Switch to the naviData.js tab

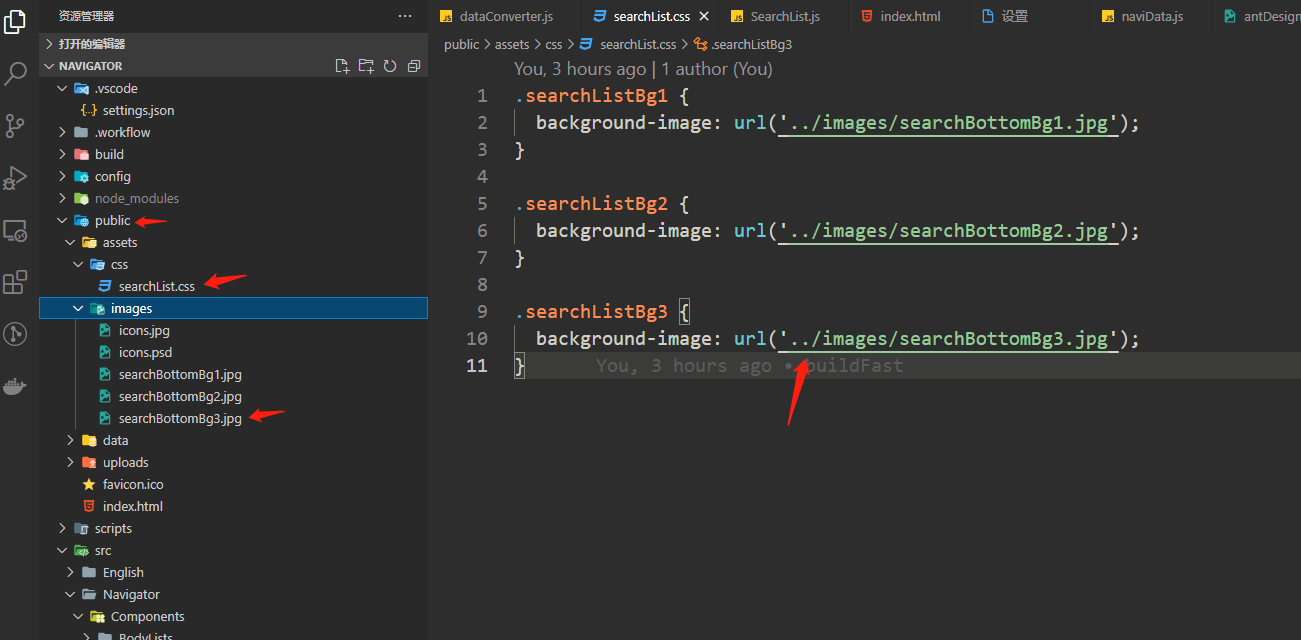tap(1152, 17)
